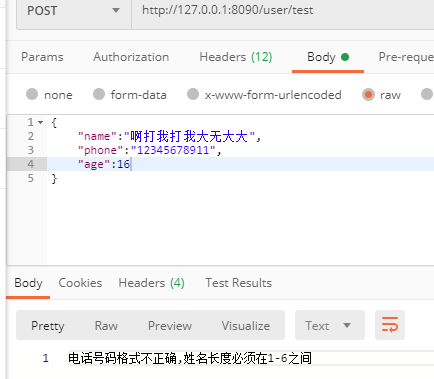434x379 pixels.
Task: Switch to the Params tab
Action: click(42, 57)
